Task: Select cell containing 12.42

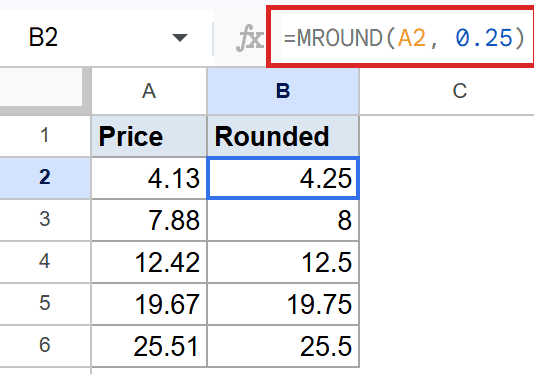Action: tap(149, 262)
